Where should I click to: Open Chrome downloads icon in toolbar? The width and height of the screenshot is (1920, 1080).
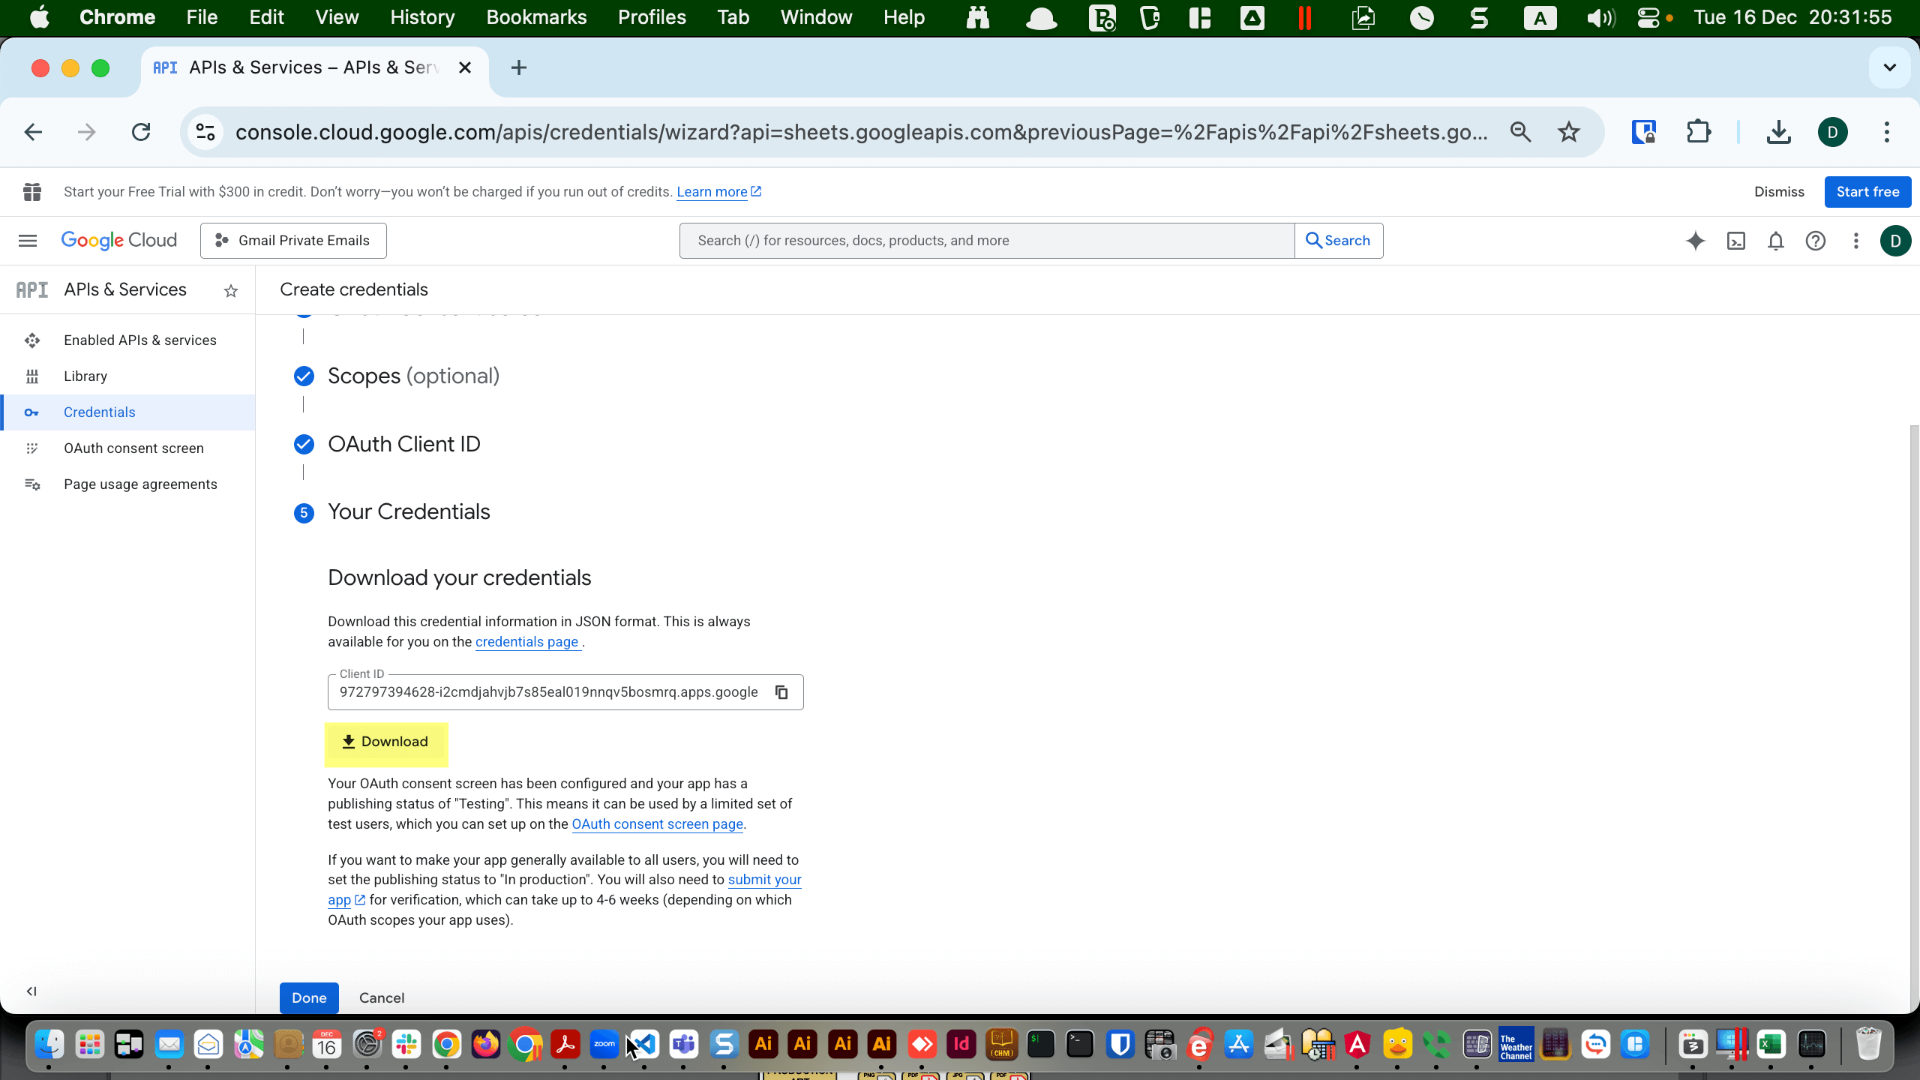click(x=1778, y=131)
